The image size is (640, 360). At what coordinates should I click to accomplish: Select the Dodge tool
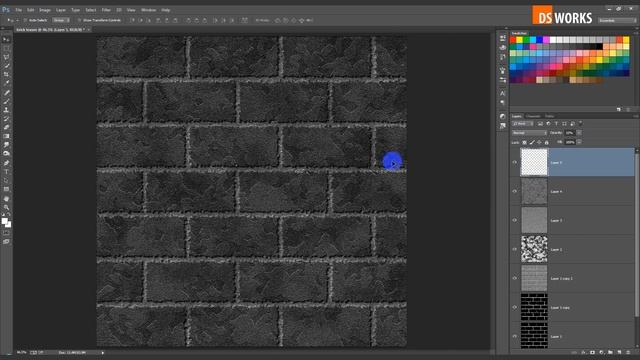pos(6,153)
